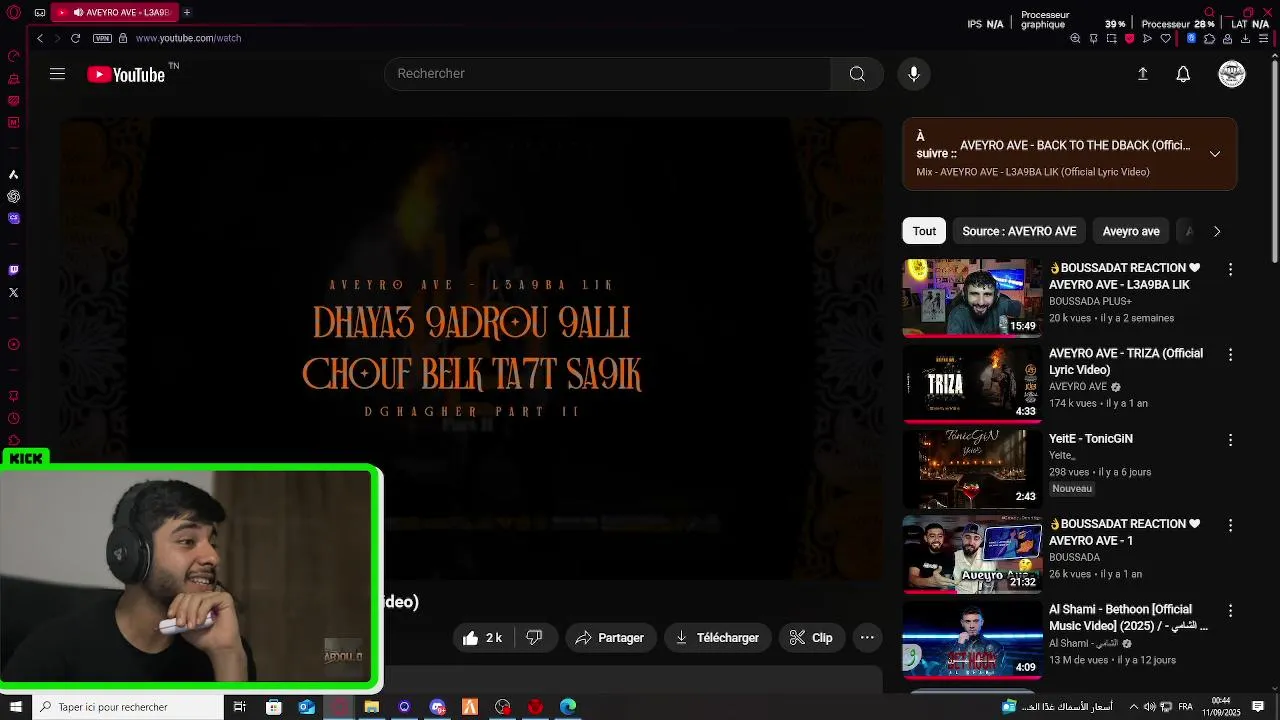
Task: Dislike the video
Action: click(535, 637)
